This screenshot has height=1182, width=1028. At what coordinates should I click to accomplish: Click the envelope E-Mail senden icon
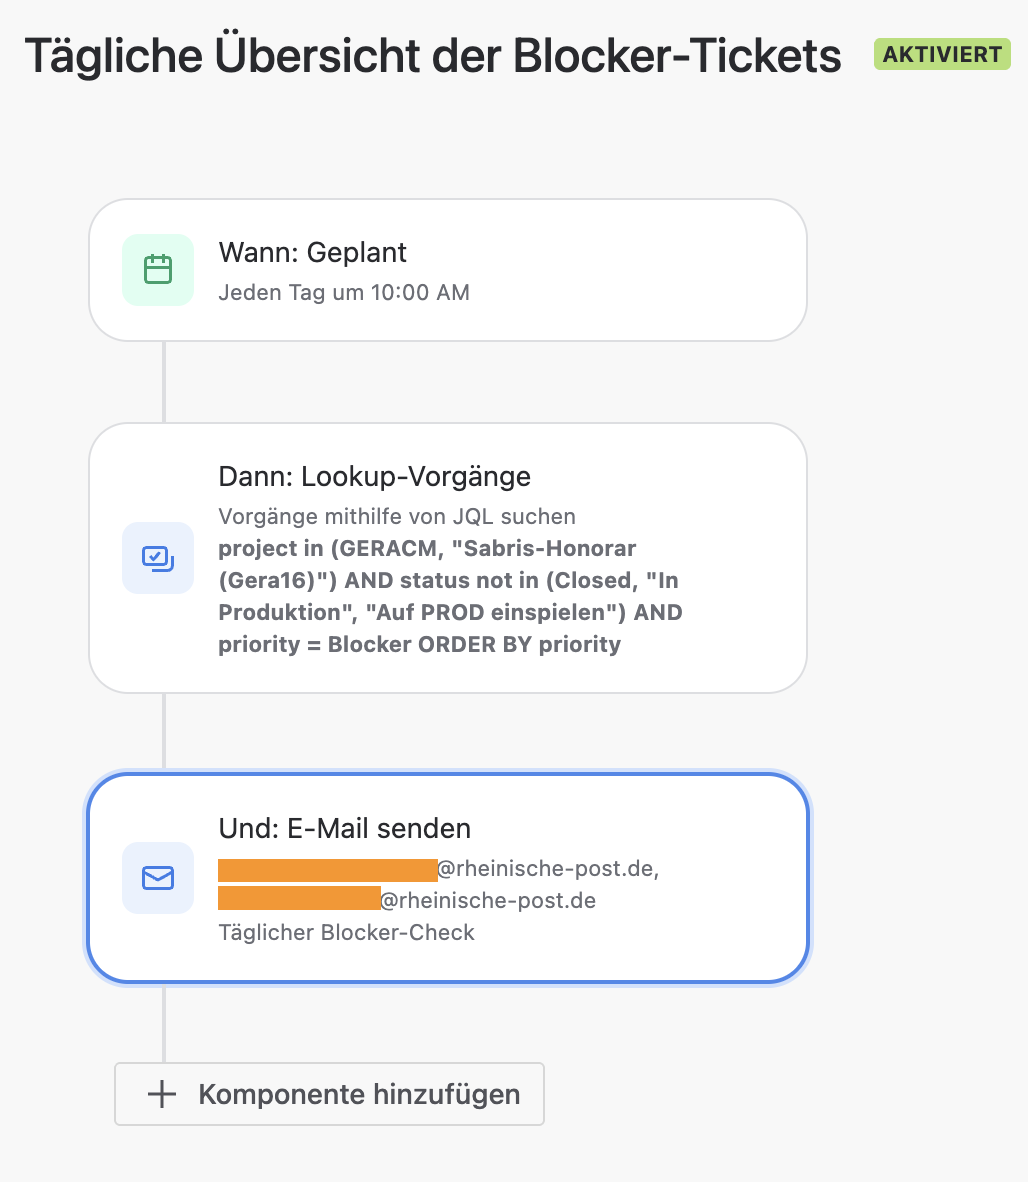158,877
